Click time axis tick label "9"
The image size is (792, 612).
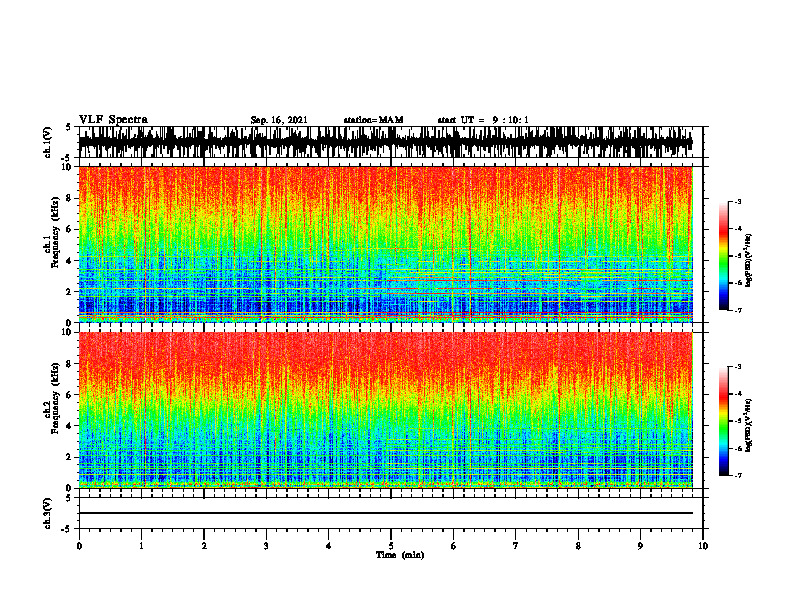coord(640,546)
